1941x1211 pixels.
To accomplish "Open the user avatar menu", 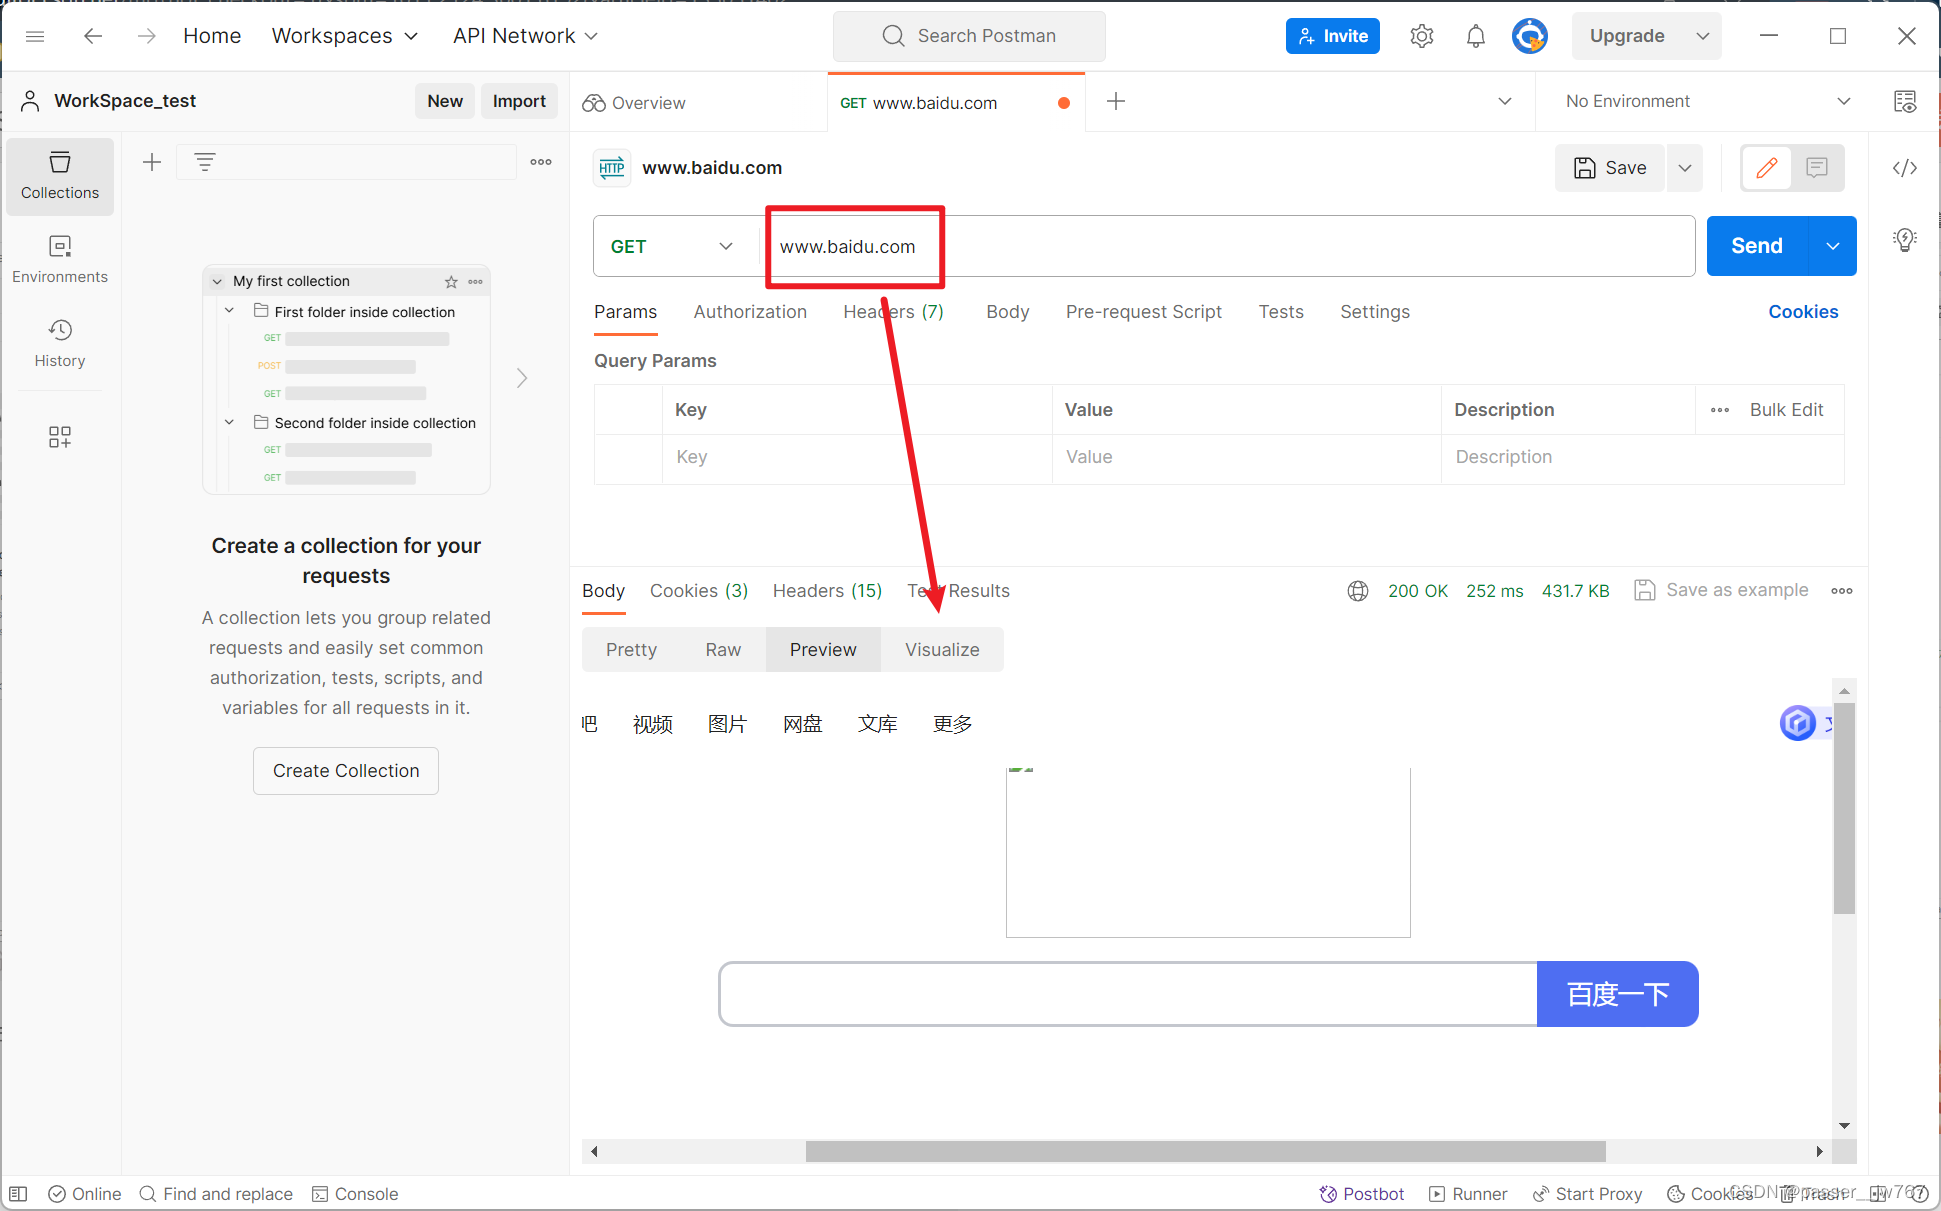I will point(1529,36).
